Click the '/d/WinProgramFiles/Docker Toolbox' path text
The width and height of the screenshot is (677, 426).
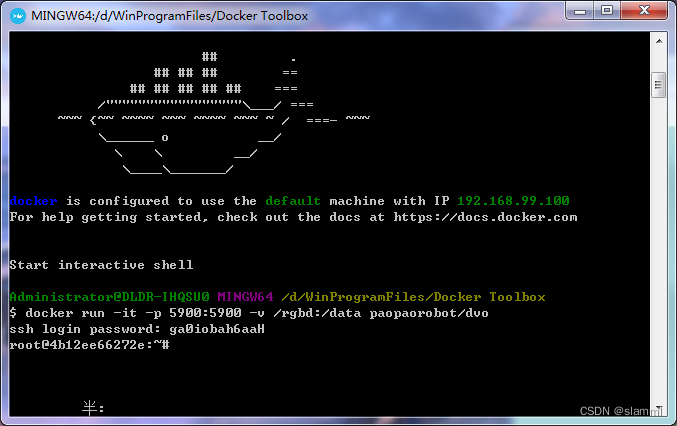tap(413, 297)
